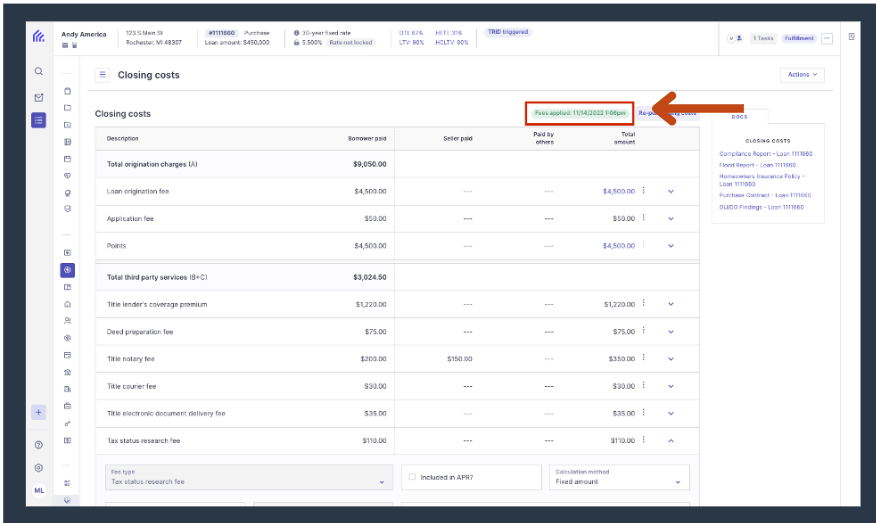Open kebab menu for Tax status research fee
876x523 pixels.
pos(644,440)
